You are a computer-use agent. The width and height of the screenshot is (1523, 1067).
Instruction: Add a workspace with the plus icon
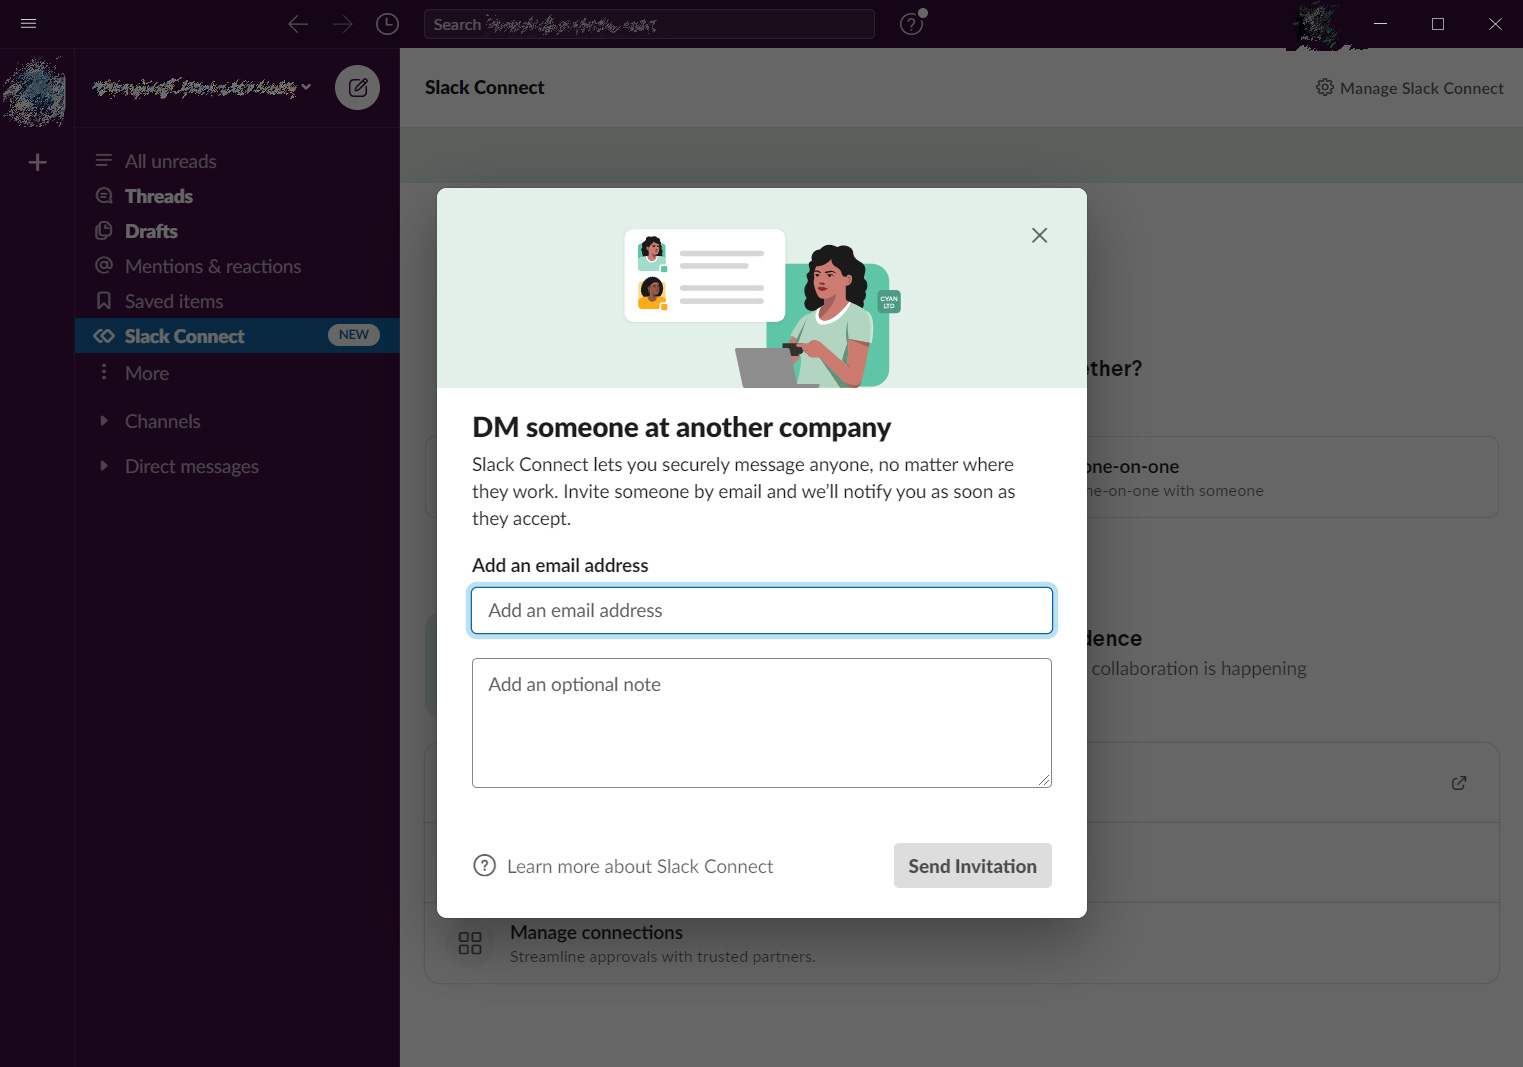point(38,162)
